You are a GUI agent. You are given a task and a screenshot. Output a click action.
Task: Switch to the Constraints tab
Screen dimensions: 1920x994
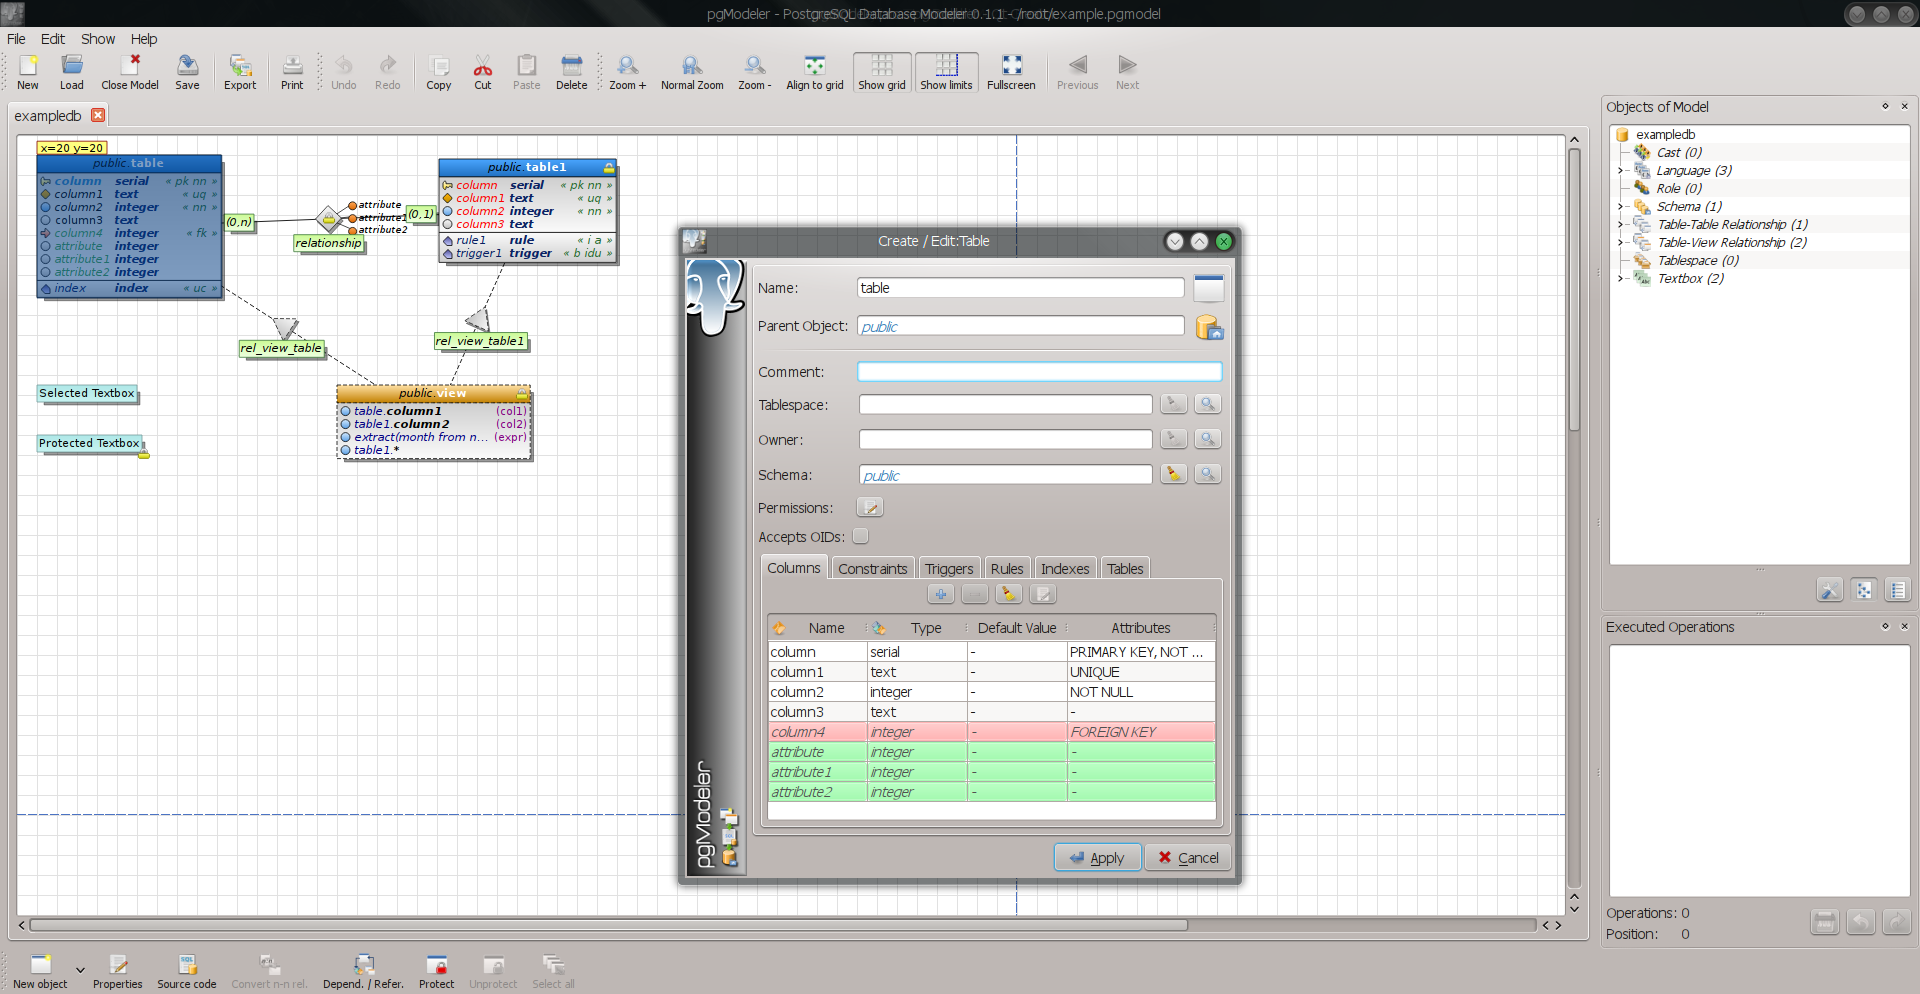pos(872,569)
